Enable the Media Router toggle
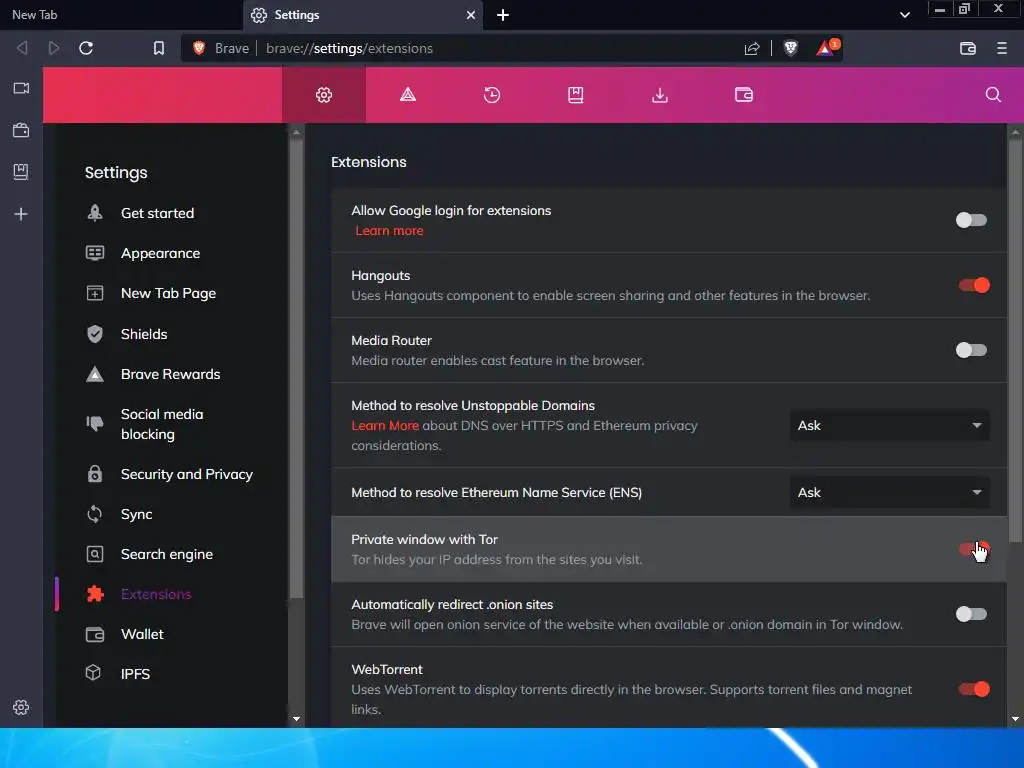Image resolution: width=1024 pixels, height=768 pixels. click(971, 350)
